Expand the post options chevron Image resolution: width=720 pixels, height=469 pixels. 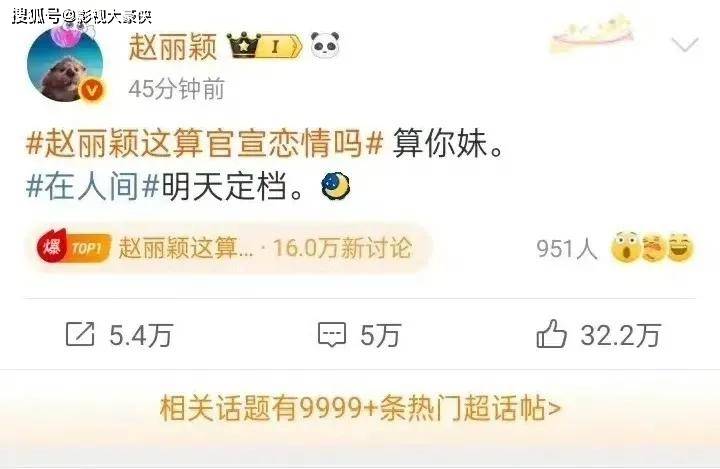tap(685, 45)
